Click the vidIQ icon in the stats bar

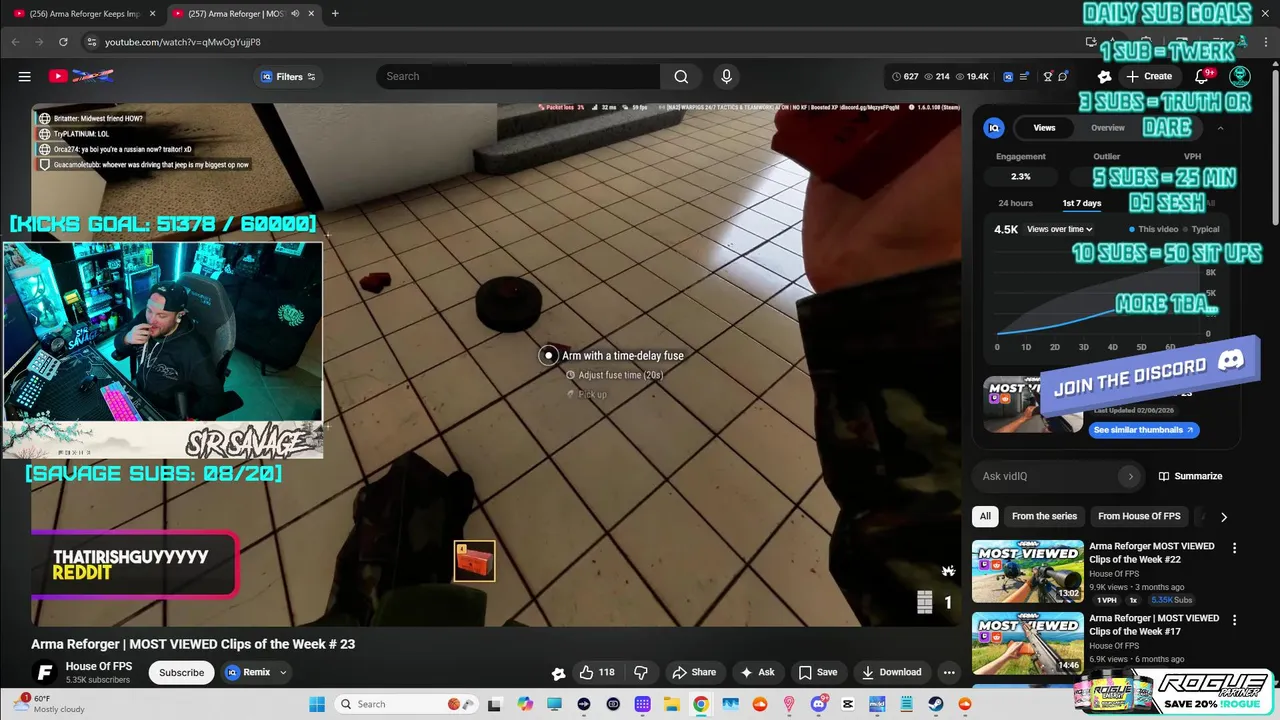(1008, 76)
